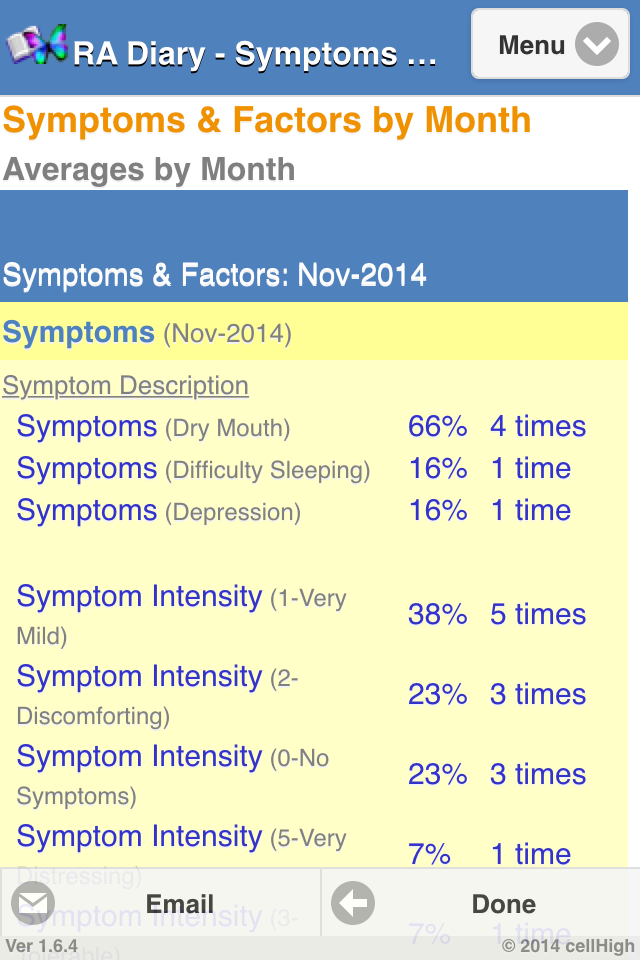Viewport: 640px width, 960px height.
Task: Tap the Symptoms & Factors by Month heading
Action: tap(267, 121)
